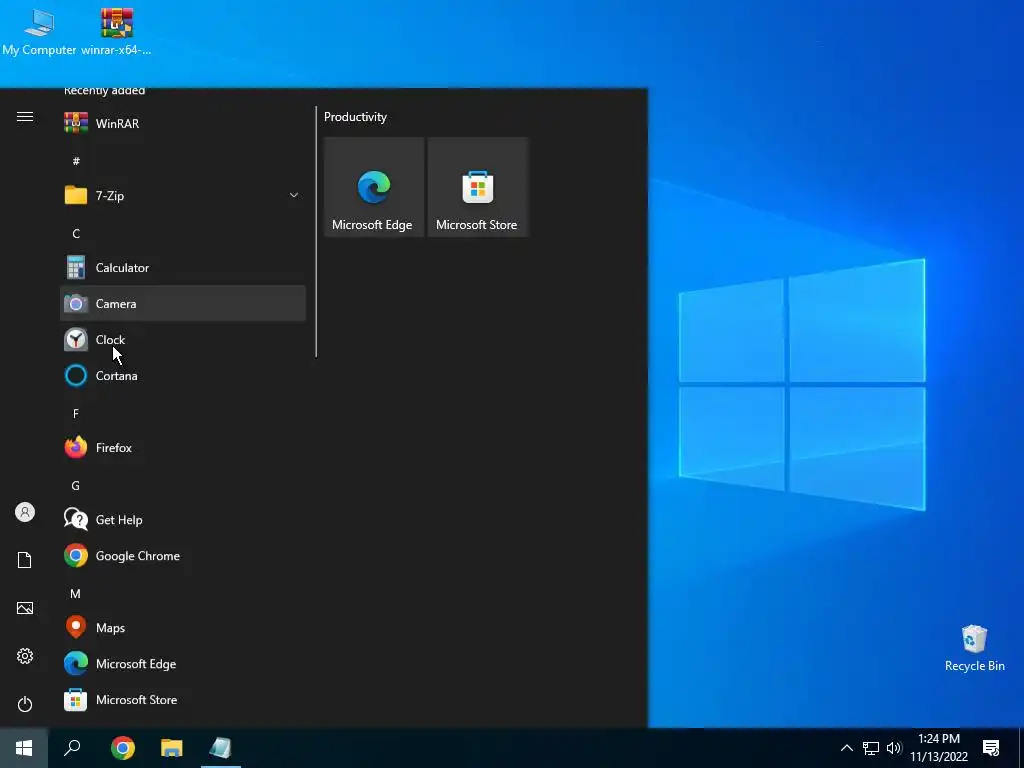1024x768 pixels.
Task: Open Settings gear in Start sidebar
Action: 25,656
